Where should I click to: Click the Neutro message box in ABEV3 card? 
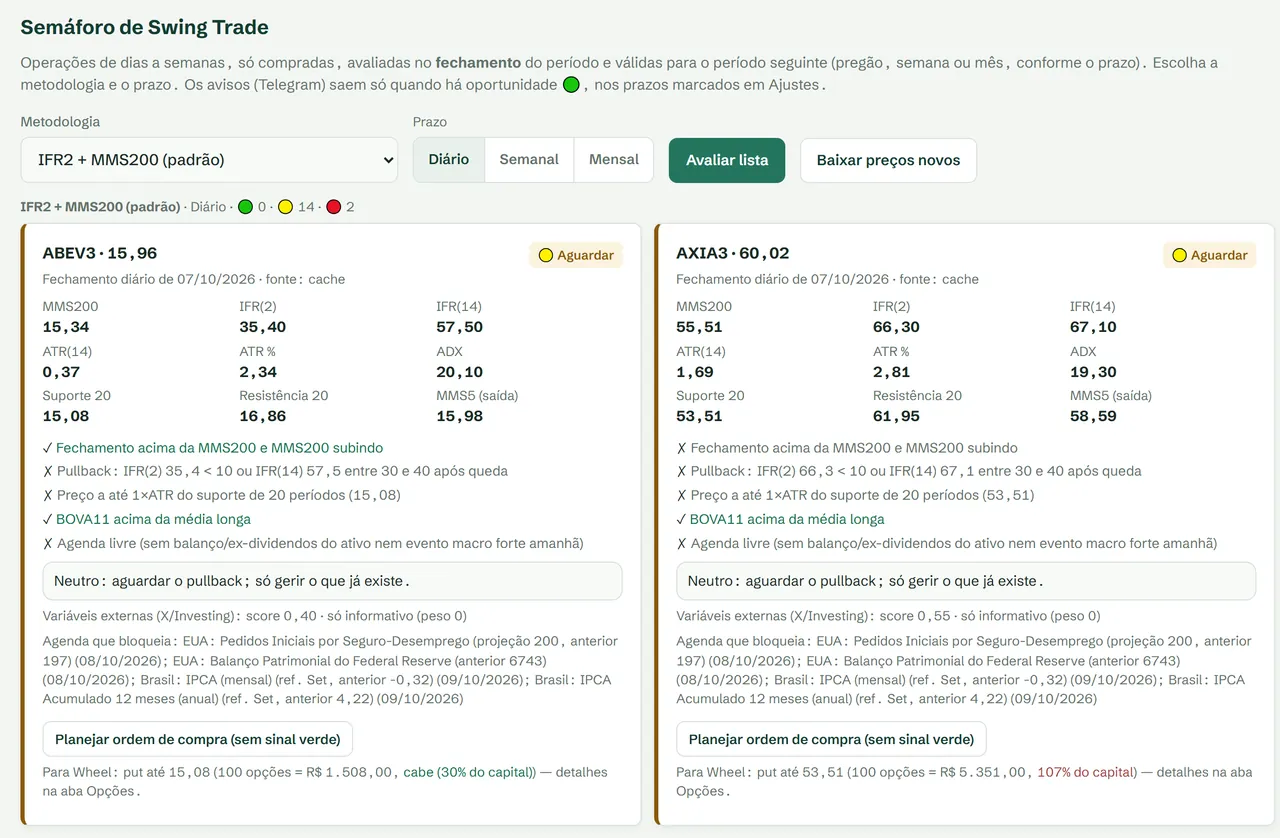pos(332,581)
